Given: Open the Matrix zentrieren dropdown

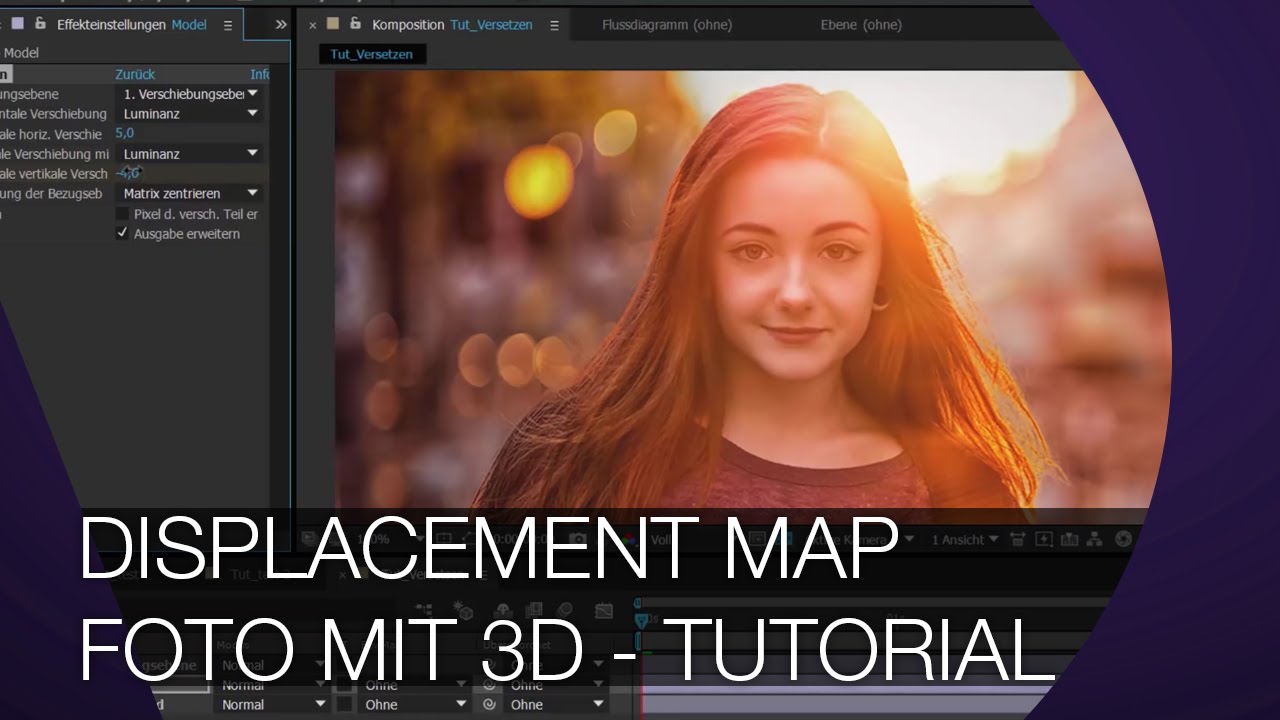Looking at the screenshot, I should 190,193.
